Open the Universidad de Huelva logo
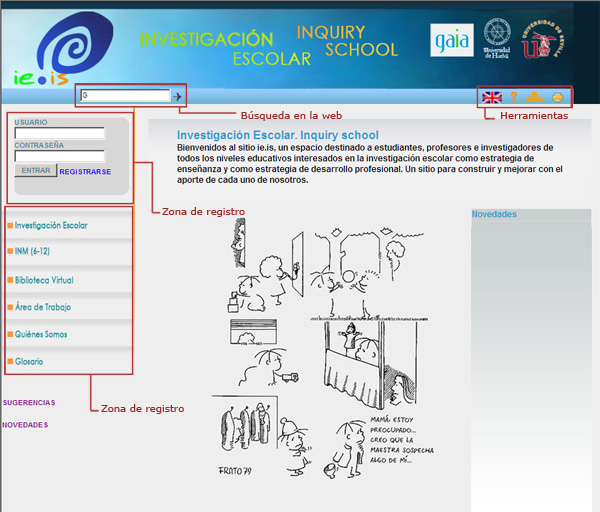The width and height of the screenshot is (600, 512). click(497, 38)
